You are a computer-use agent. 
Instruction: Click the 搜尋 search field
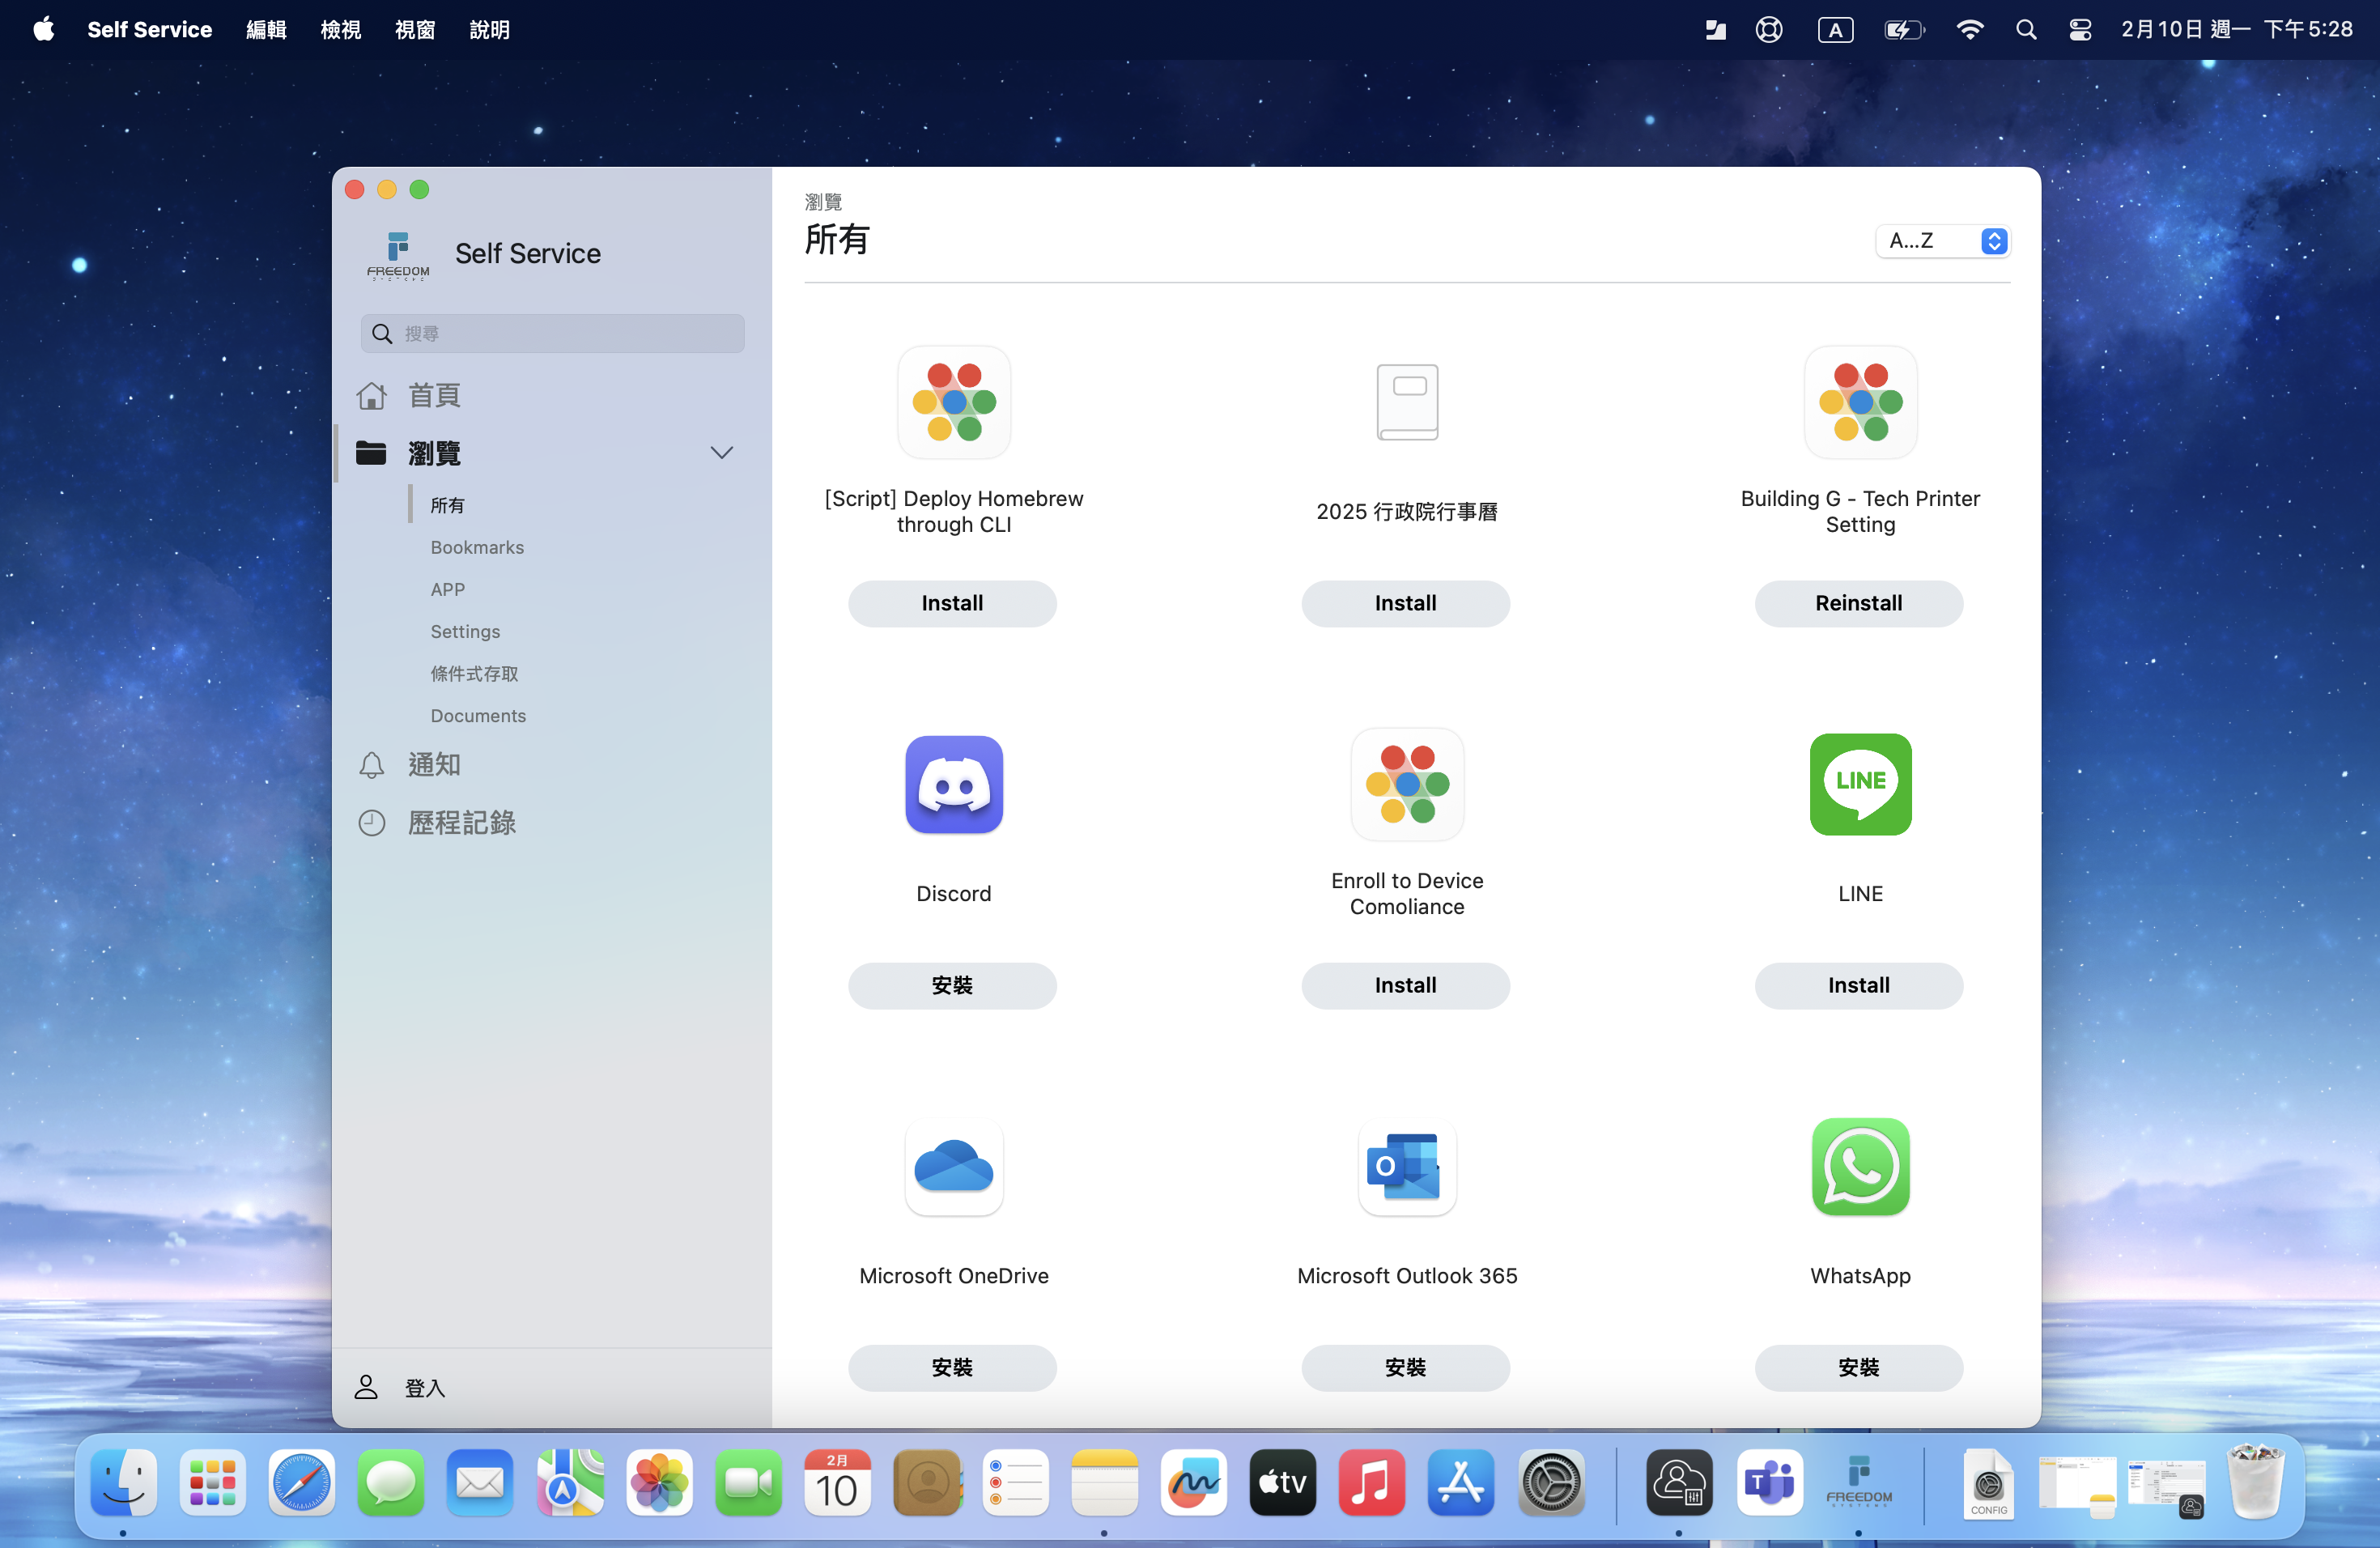coord(553,333)
